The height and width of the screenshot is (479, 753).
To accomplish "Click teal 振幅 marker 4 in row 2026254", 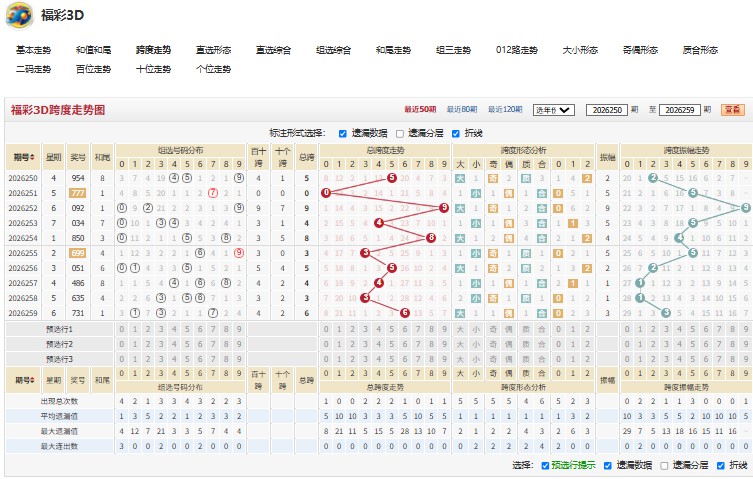I will point(679,238).
